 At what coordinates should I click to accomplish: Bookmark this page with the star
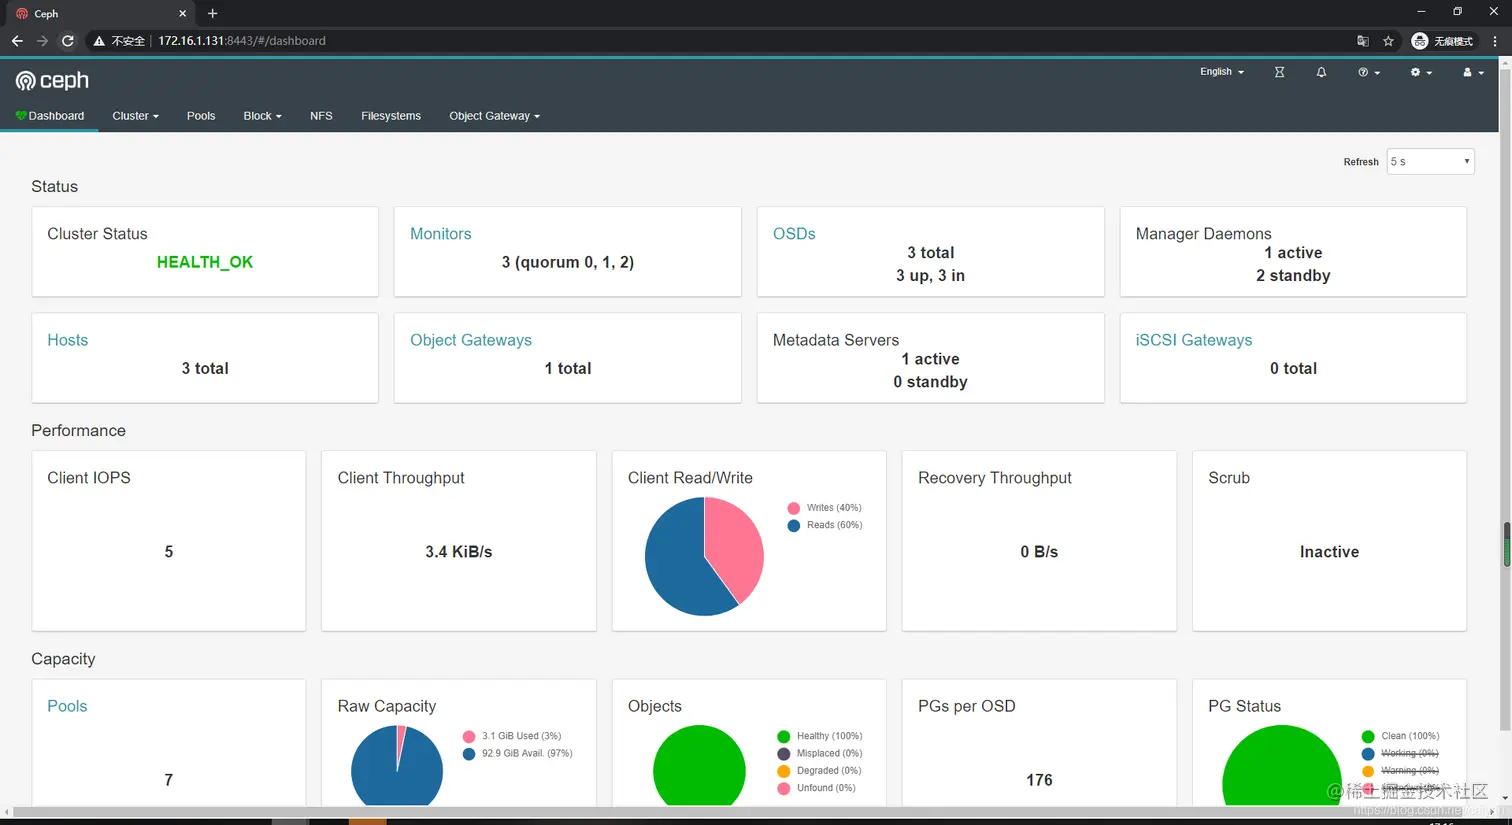1388,41
